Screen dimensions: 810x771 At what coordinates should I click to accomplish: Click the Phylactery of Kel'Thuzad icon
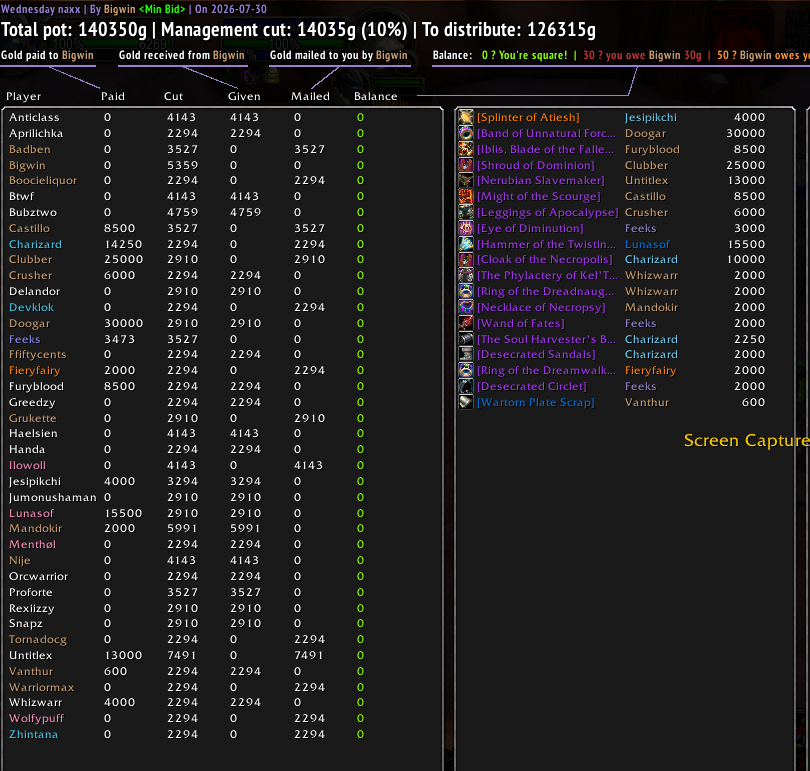466,275
